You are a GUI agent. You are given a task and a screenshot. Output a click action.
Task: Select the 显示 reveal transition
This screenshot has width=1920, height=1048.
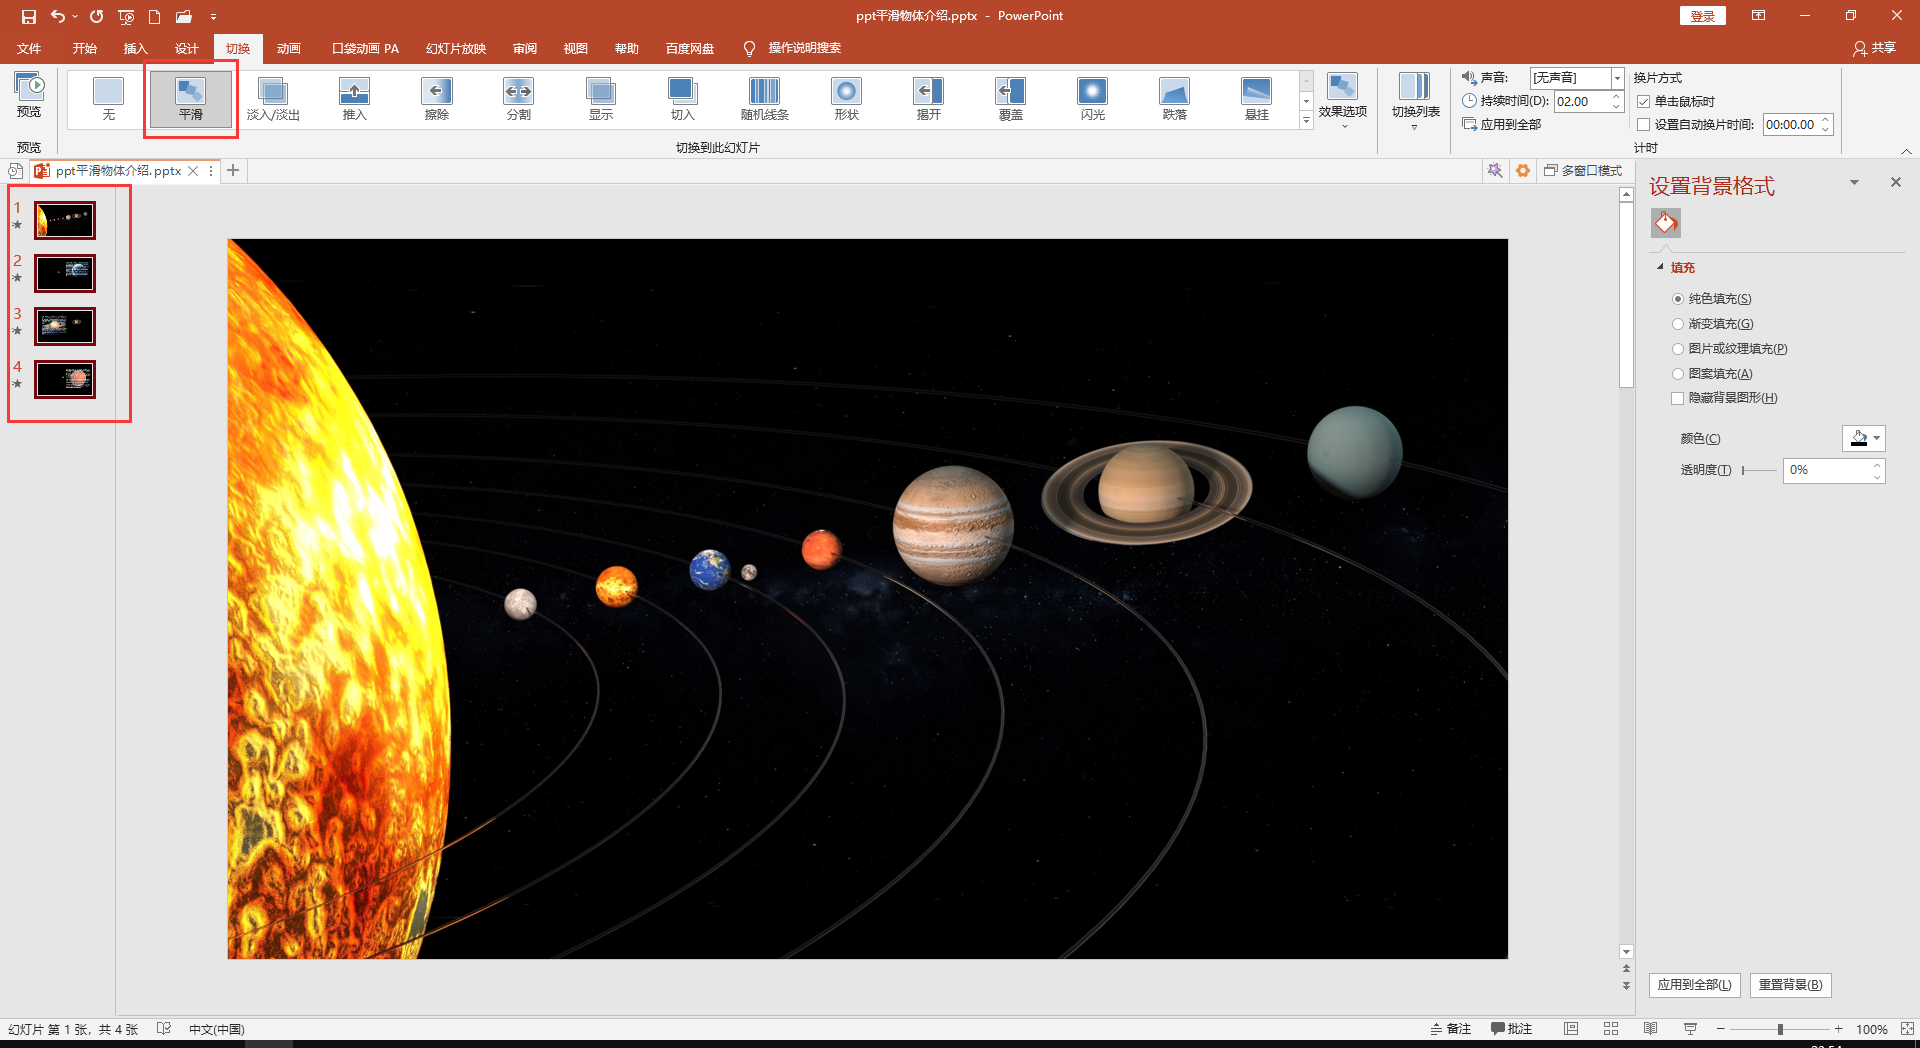[x=601, y=99]
